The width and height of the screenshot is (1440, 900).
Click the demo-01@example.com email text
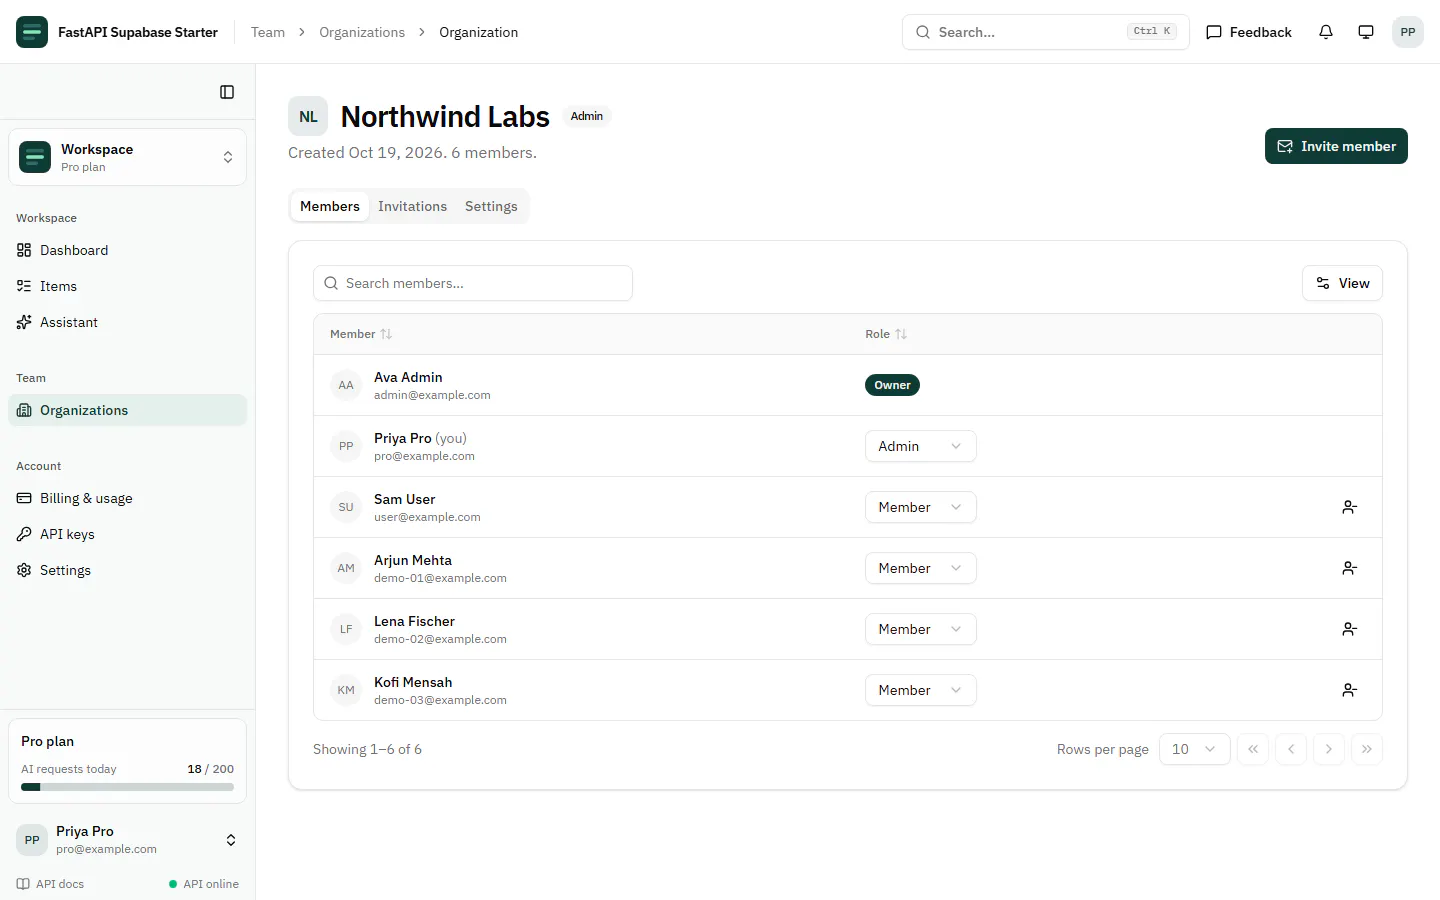click(x=440, y=578)
